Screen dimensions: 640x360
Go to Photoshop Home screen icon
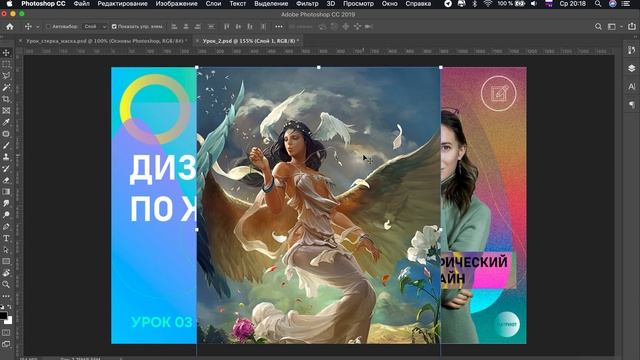tap(10, 27)
